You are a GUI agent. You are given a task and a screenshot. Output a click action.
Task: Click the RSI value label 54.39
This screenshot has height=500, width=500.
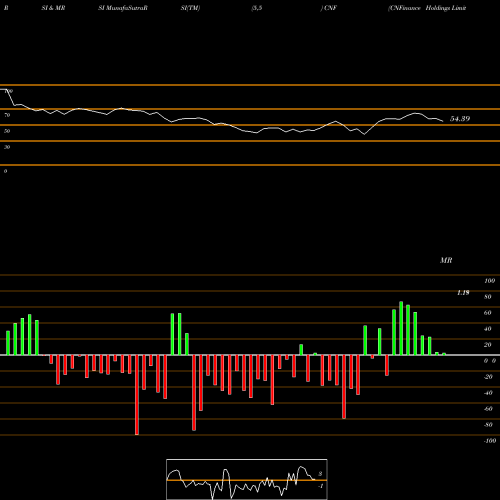pos(460,119)
